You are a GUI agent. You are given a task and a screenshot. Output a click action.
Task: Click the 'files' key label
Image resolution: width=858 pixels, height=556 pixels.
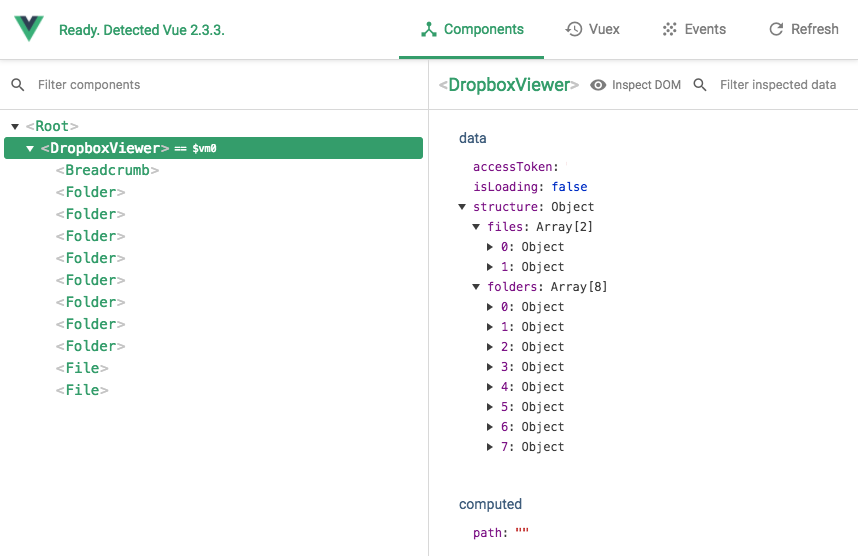point(505,227)
